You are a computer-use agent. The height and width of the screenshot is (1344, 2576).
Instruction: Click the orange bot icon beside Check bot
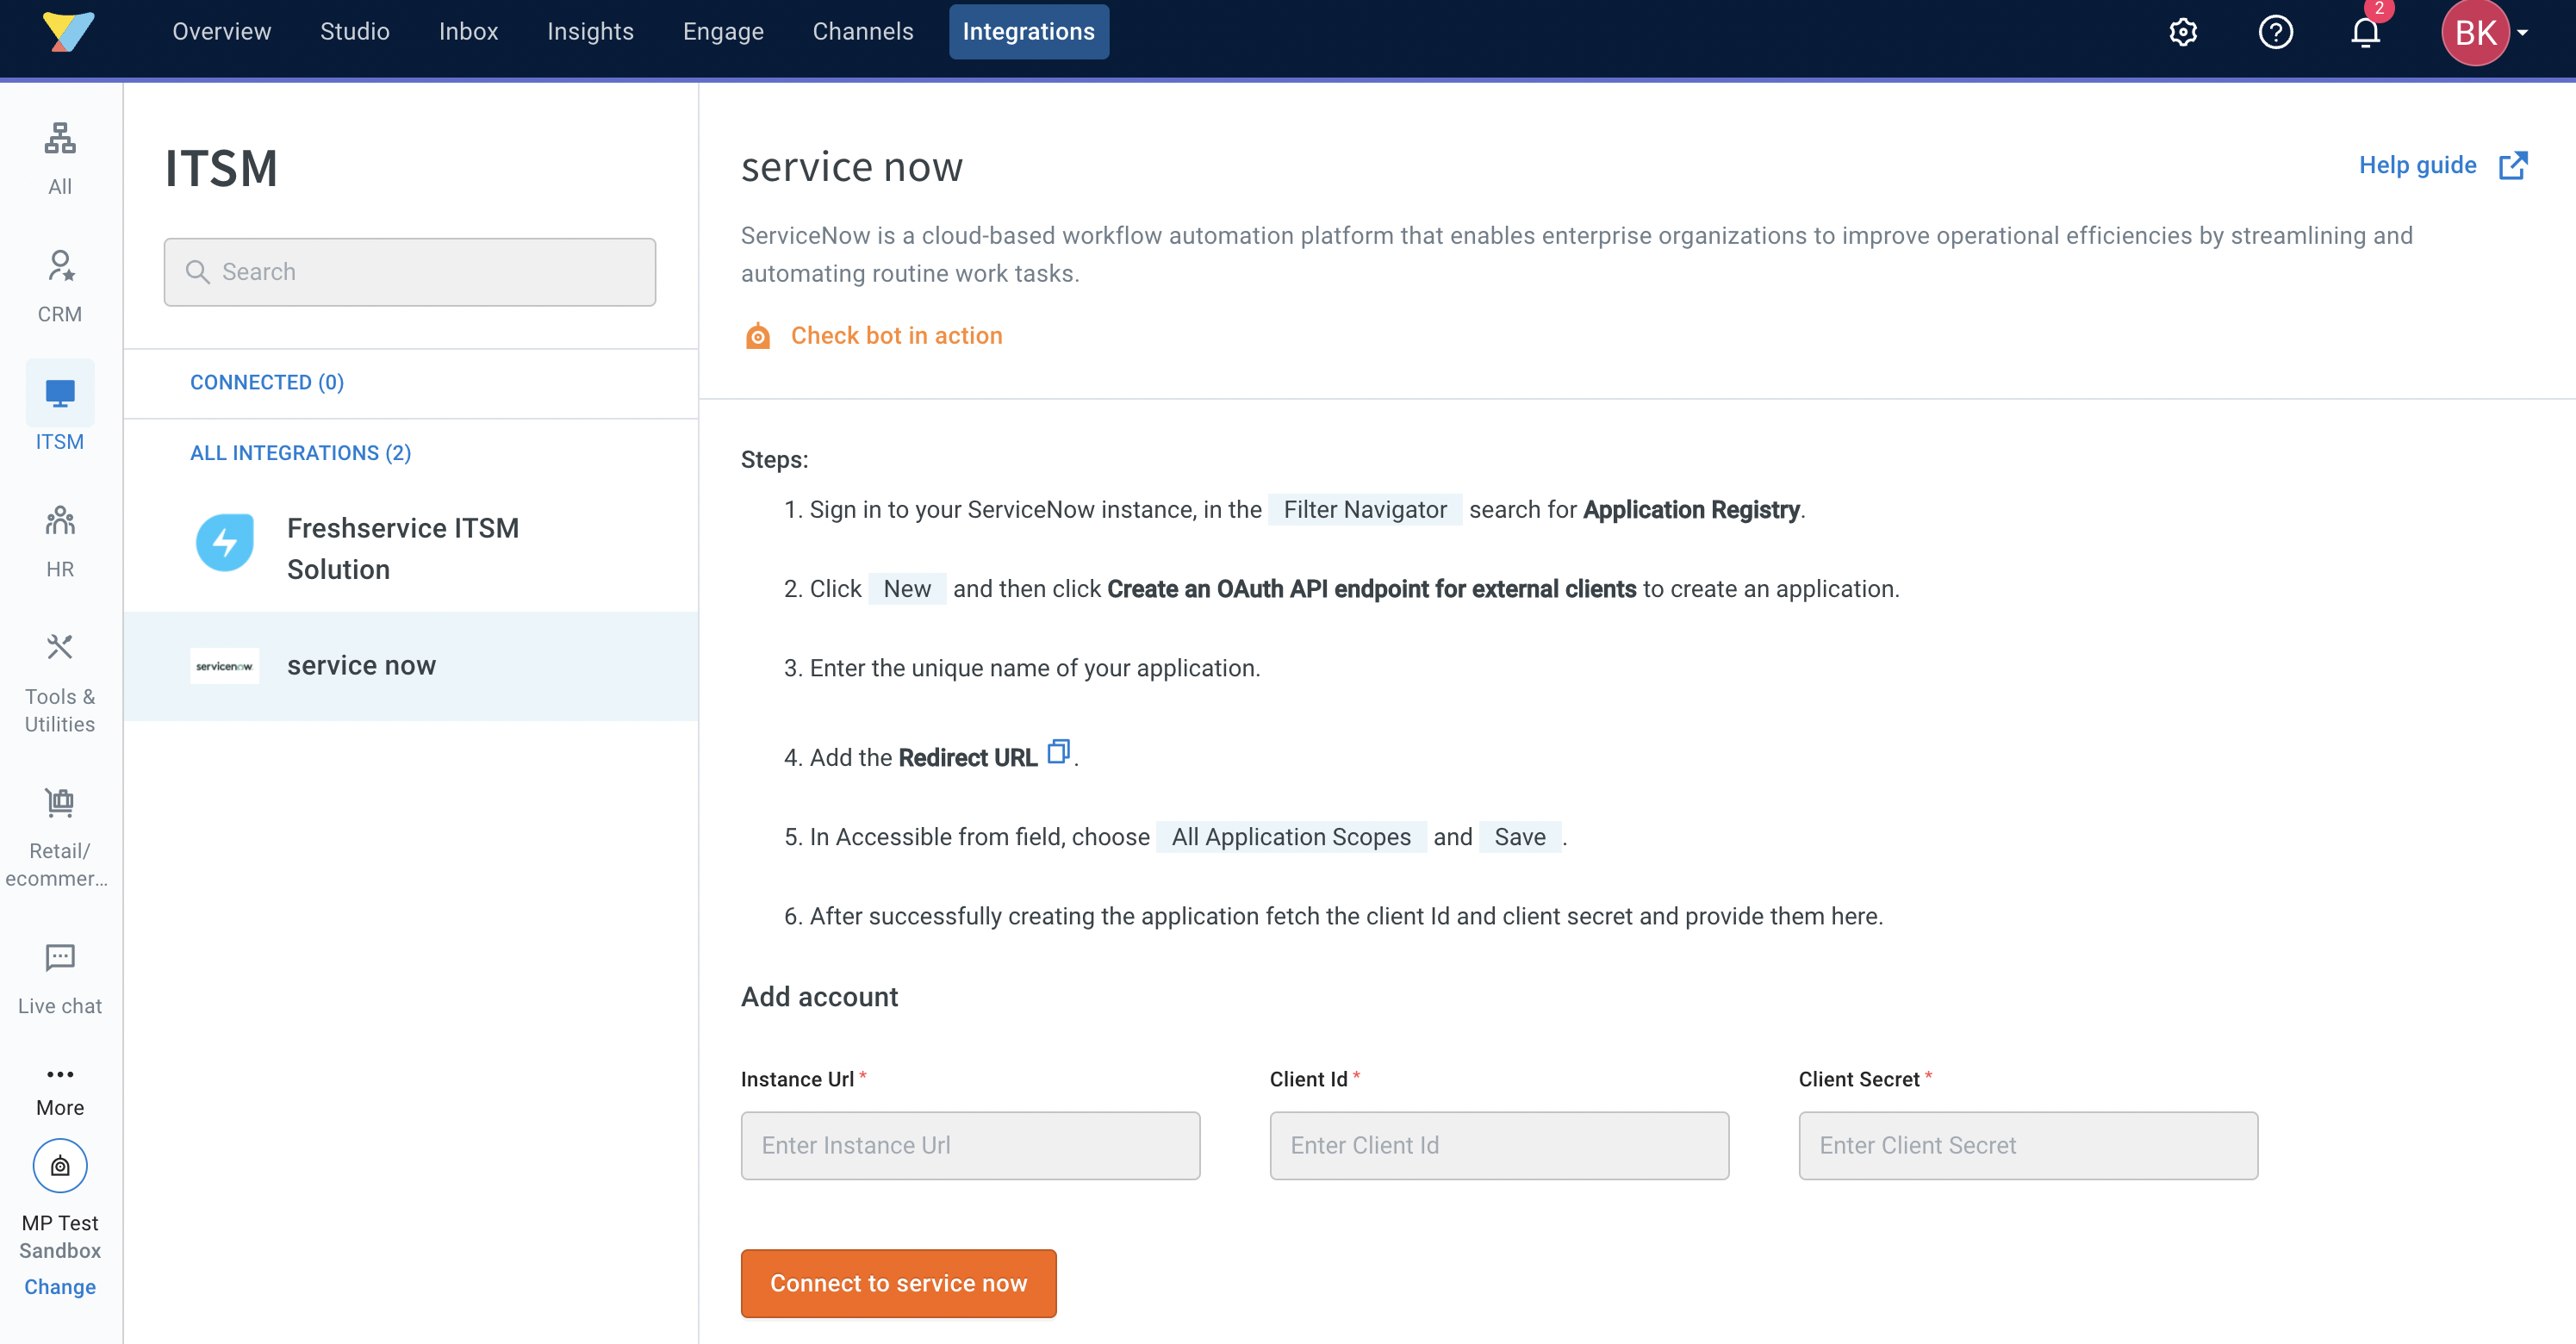click(758, 336)
